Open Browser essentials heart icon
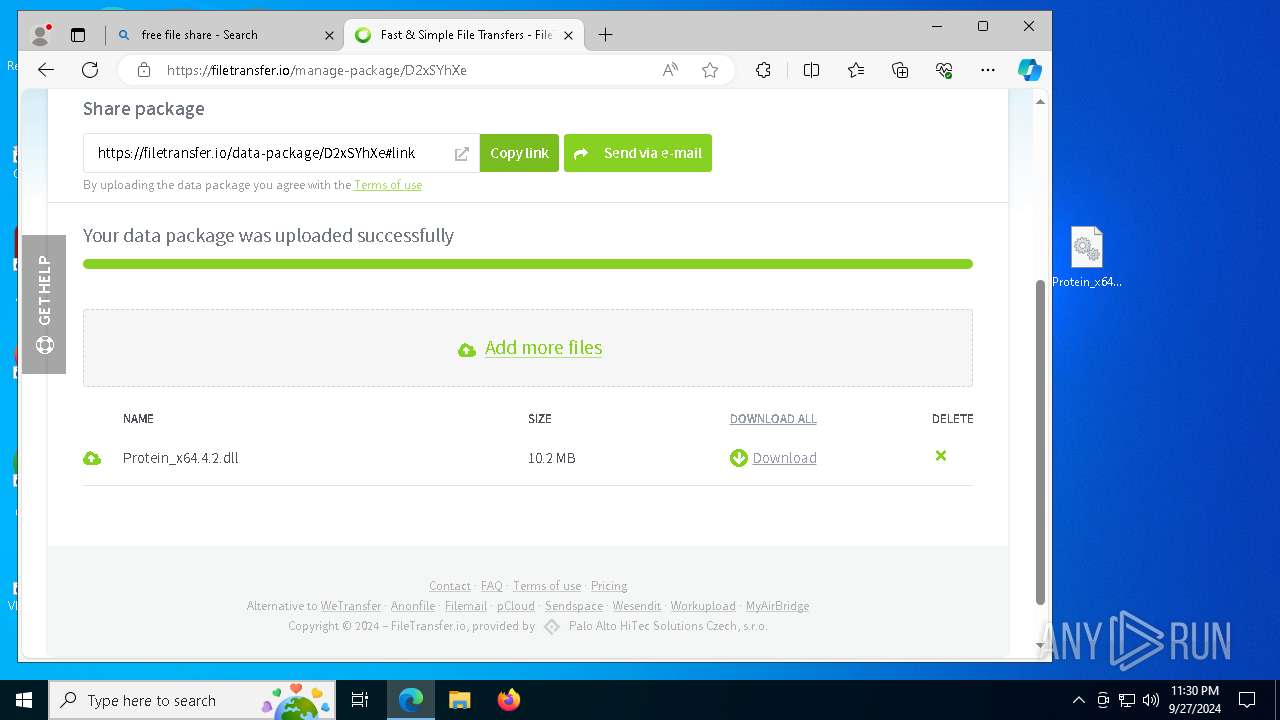The width and height of the screenshot is (1280, 720). (x=944, y=70)
